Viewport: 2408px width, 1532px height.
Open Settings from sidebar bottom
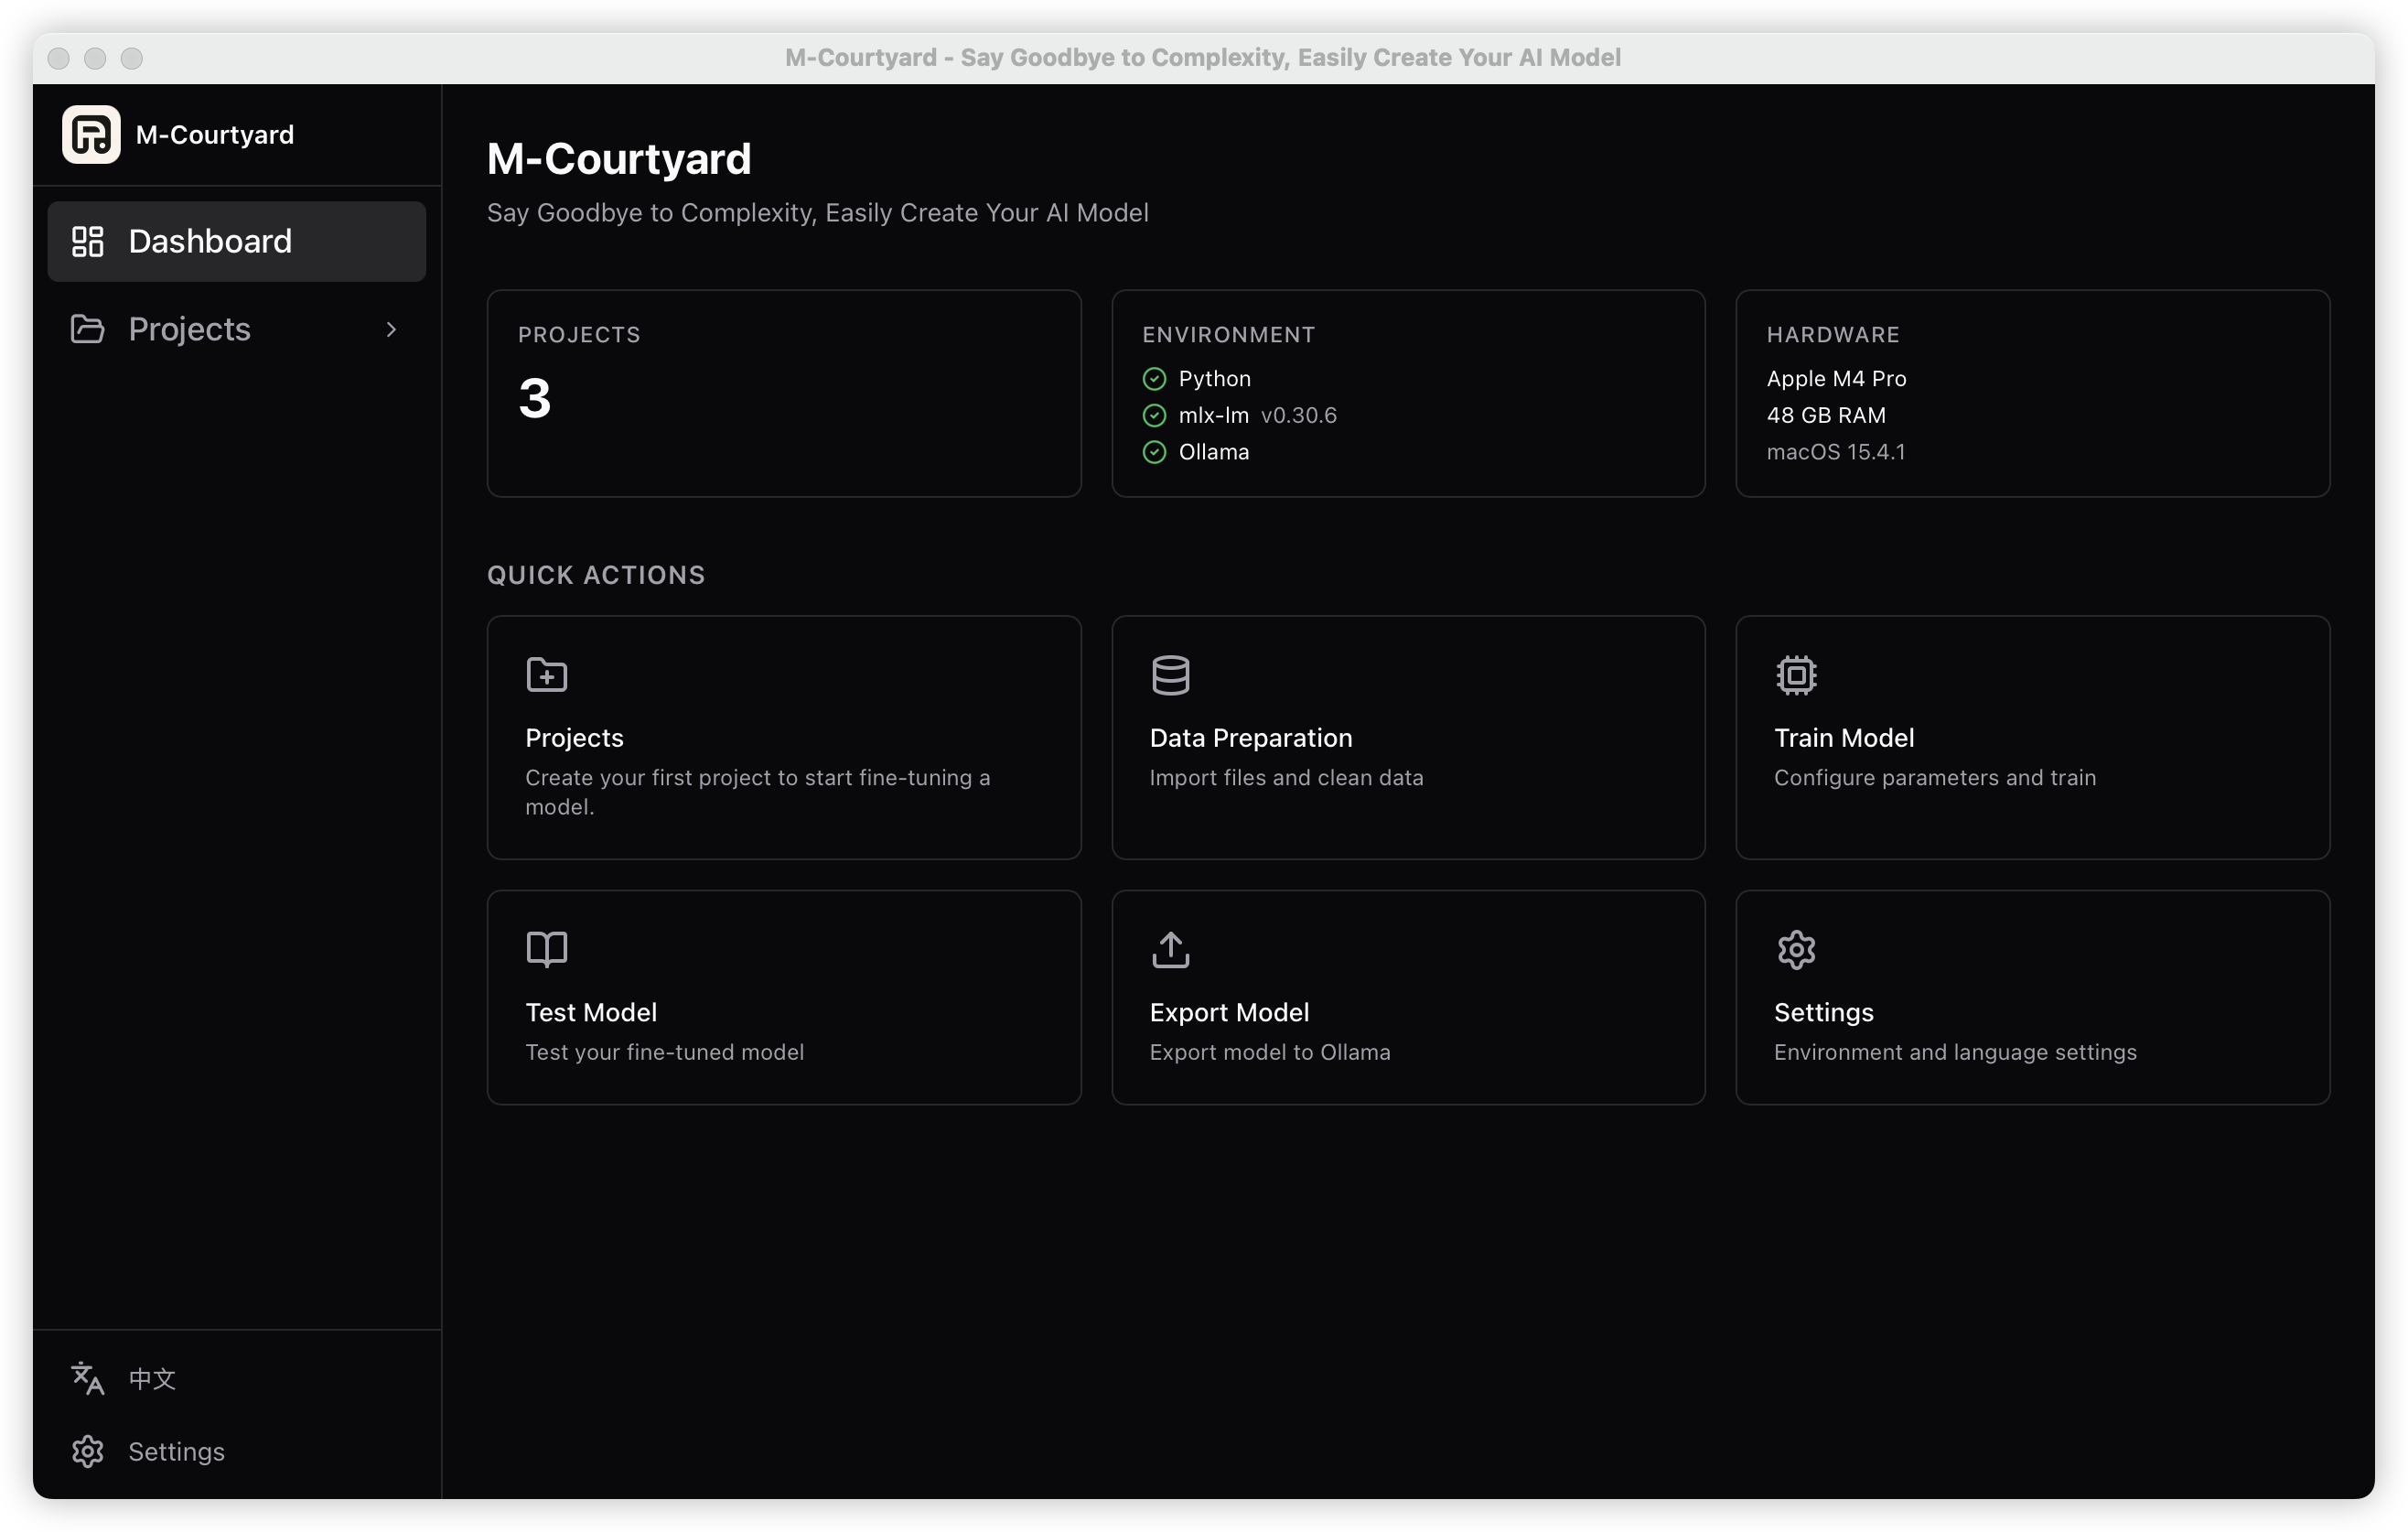(176, 1451)
